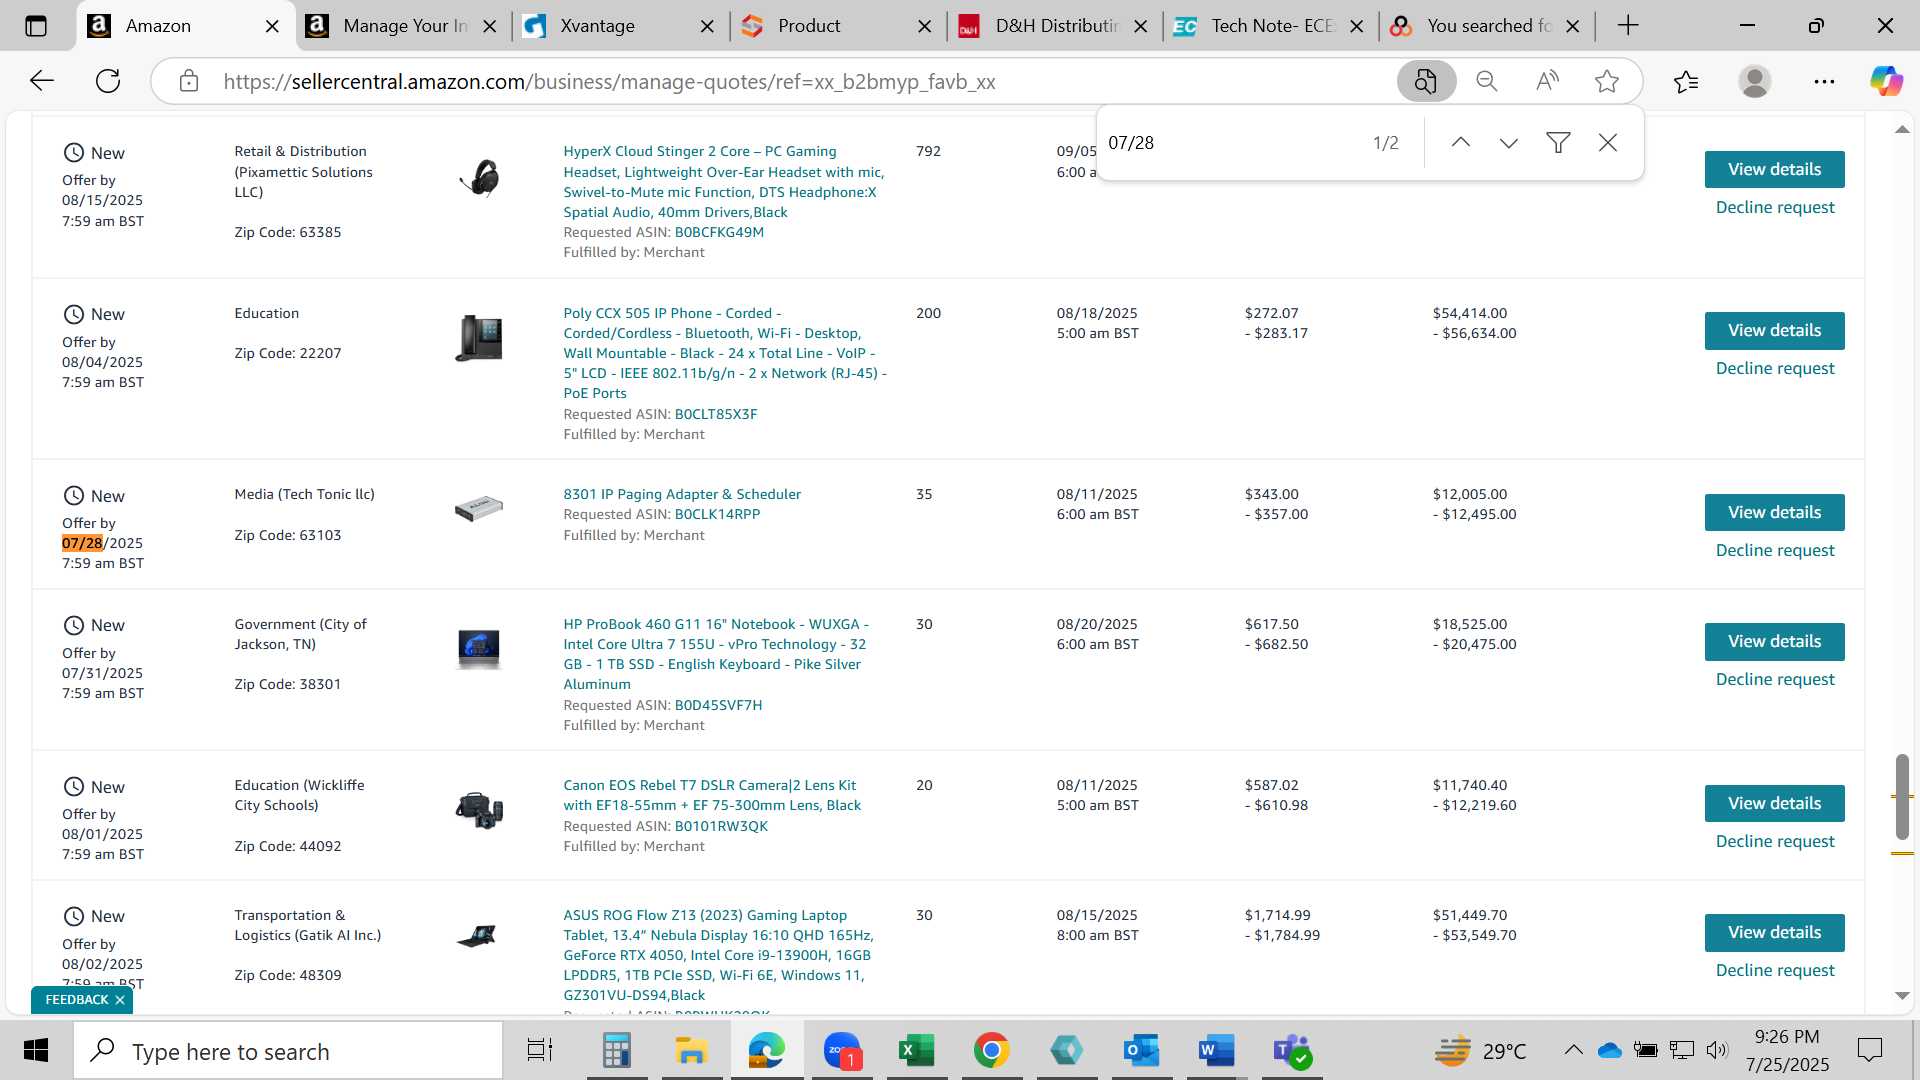View details for HP ProBook 460 quote
The image size is (1920, 1080).
click(x=1774, y=642)
